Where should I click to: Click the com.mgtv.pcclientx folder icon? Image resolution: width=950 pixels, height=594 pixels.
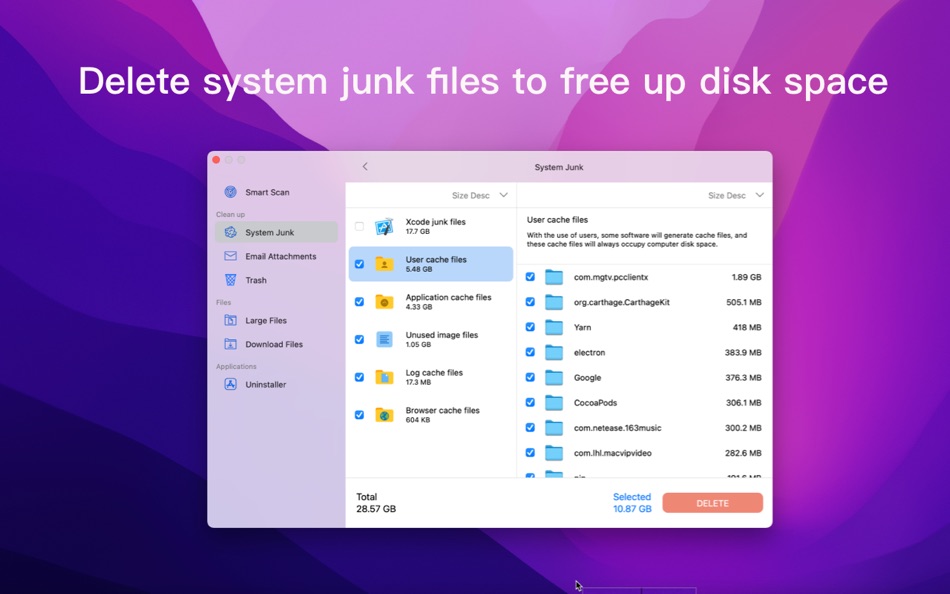tap(554, 277)
